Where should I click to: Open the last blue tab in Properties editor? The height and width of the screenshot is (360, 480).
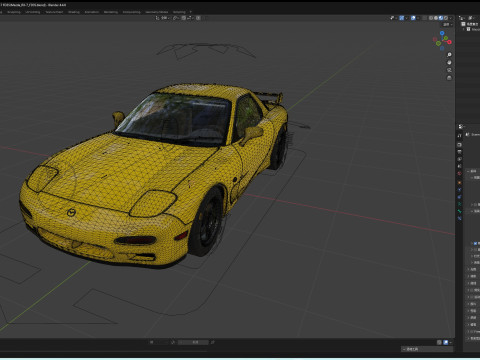tap(460, 218)
